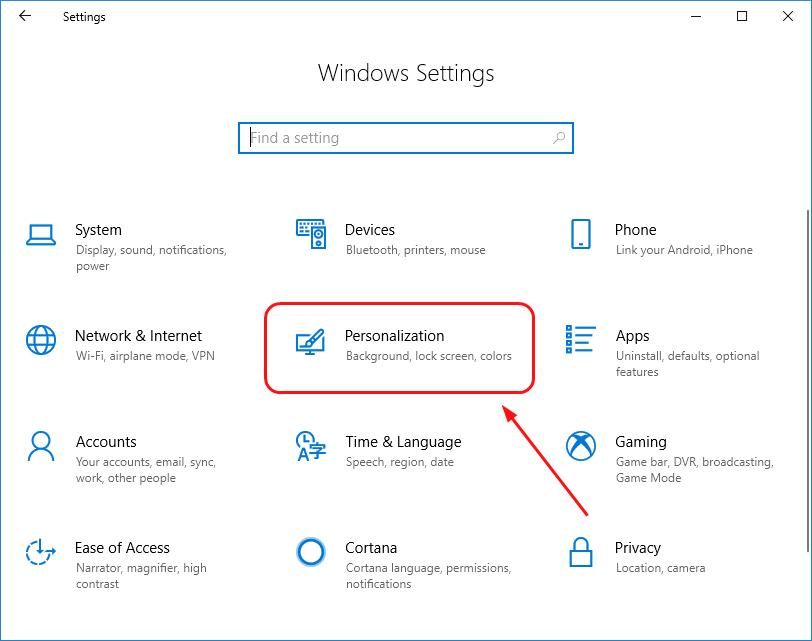Open the Ease of Access icon
The image size is (812, 641).
41,552
